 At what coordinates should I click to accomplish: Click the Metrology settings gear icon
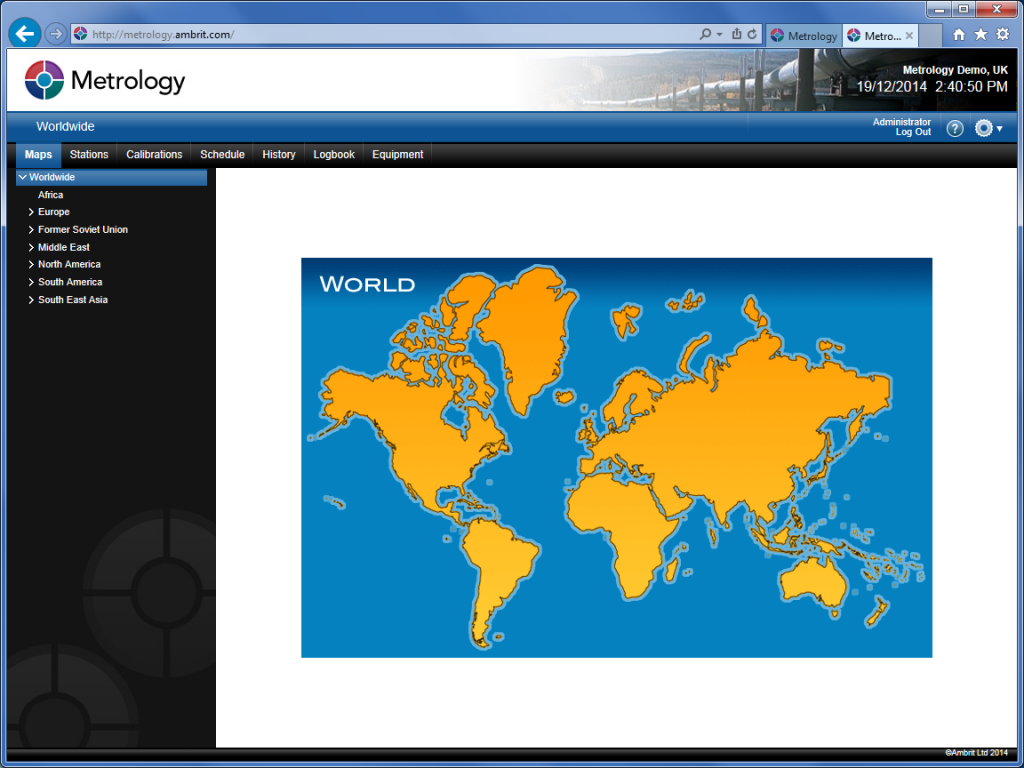(x=985, y=128)
